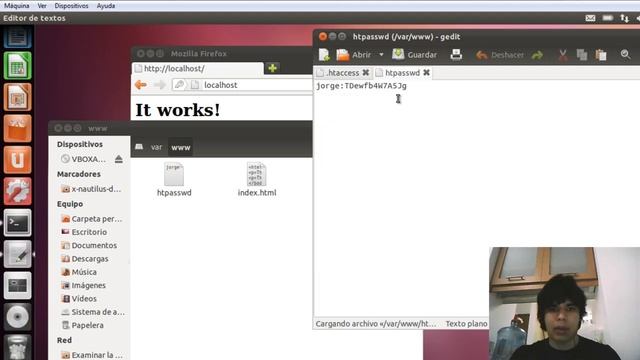Click the redo arrow icon in gedit
Image resolution: width=640 pixels, height=360 pixels.
tap(538, 55)
